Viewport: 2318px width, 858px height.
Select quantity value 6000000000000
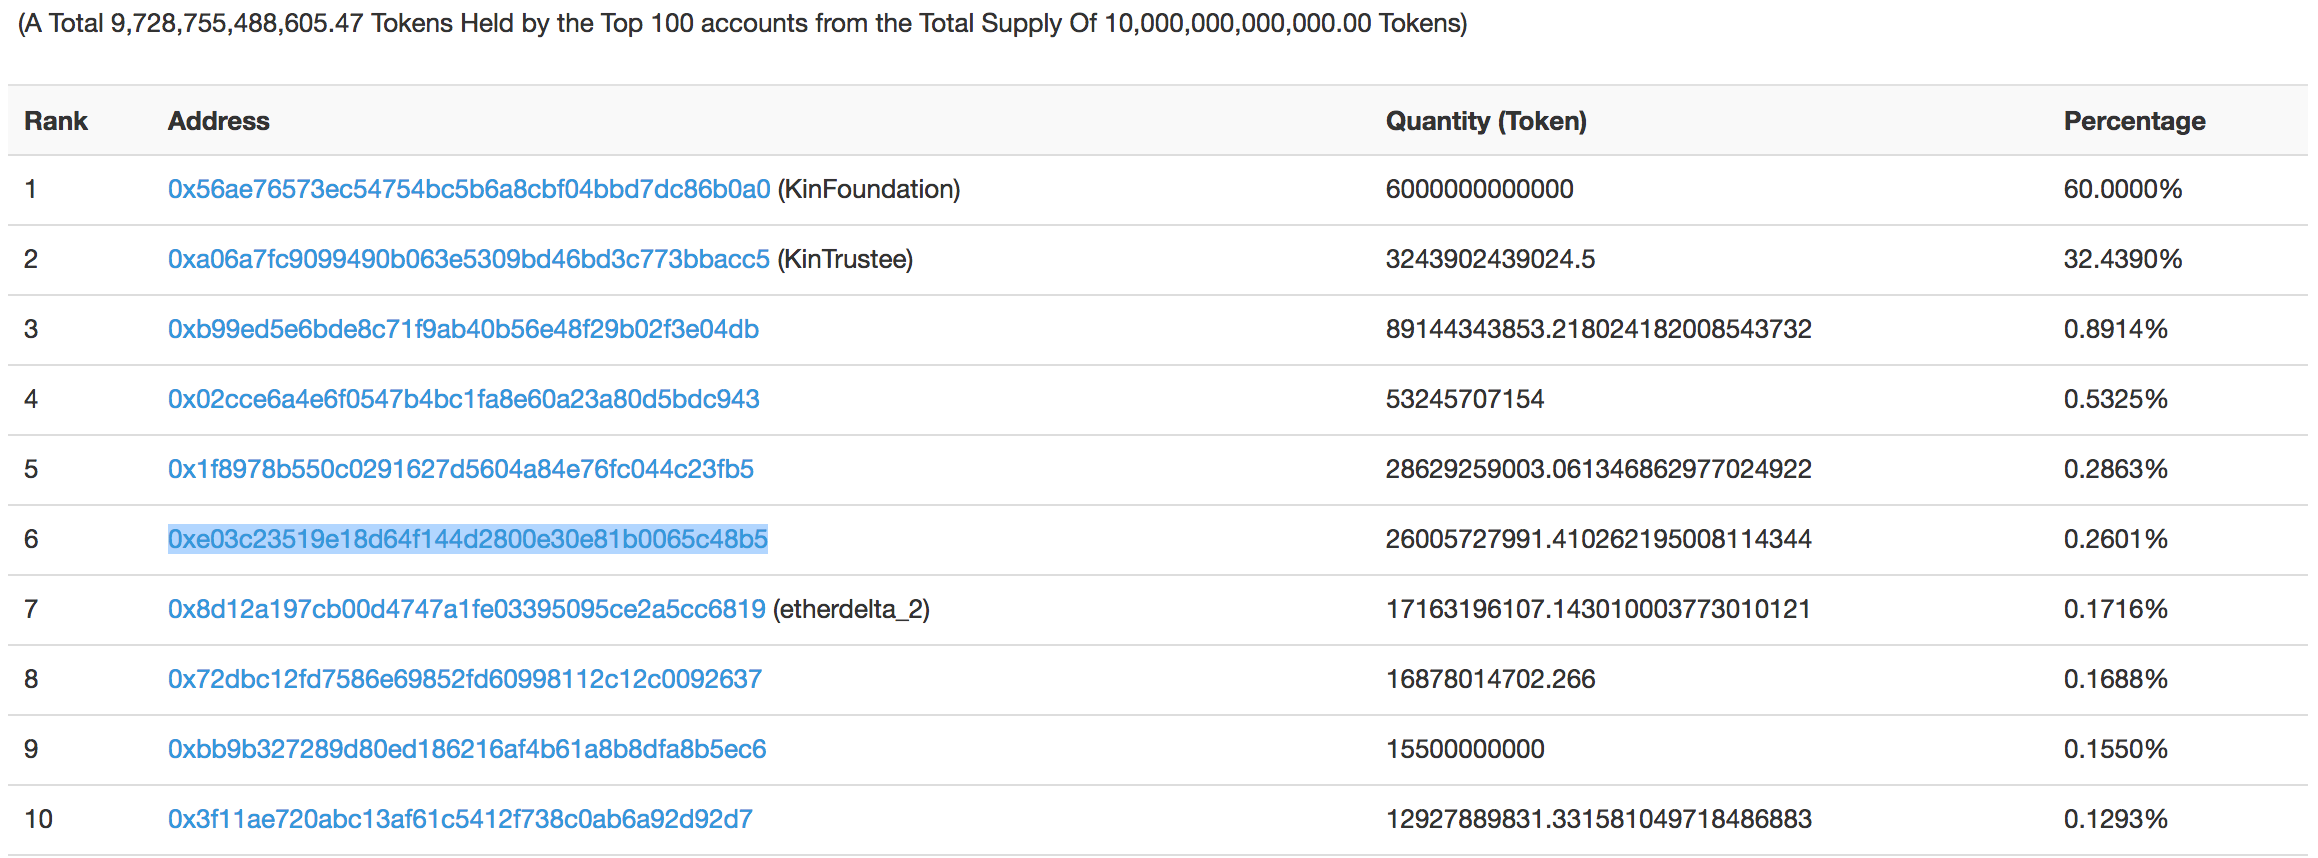click(x=1480, y=189)
